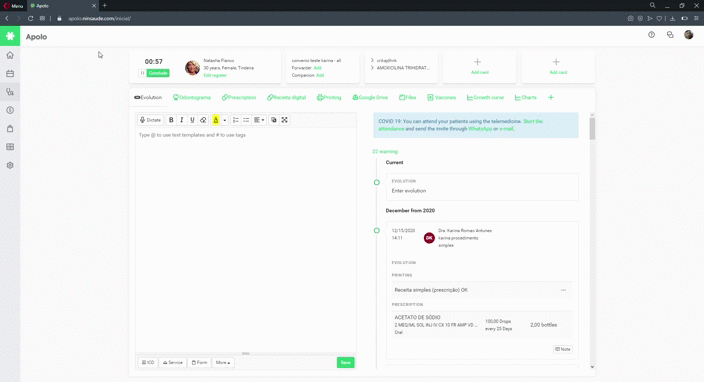
Task: Switch to the Prescription tab
Action: point(239,97)
